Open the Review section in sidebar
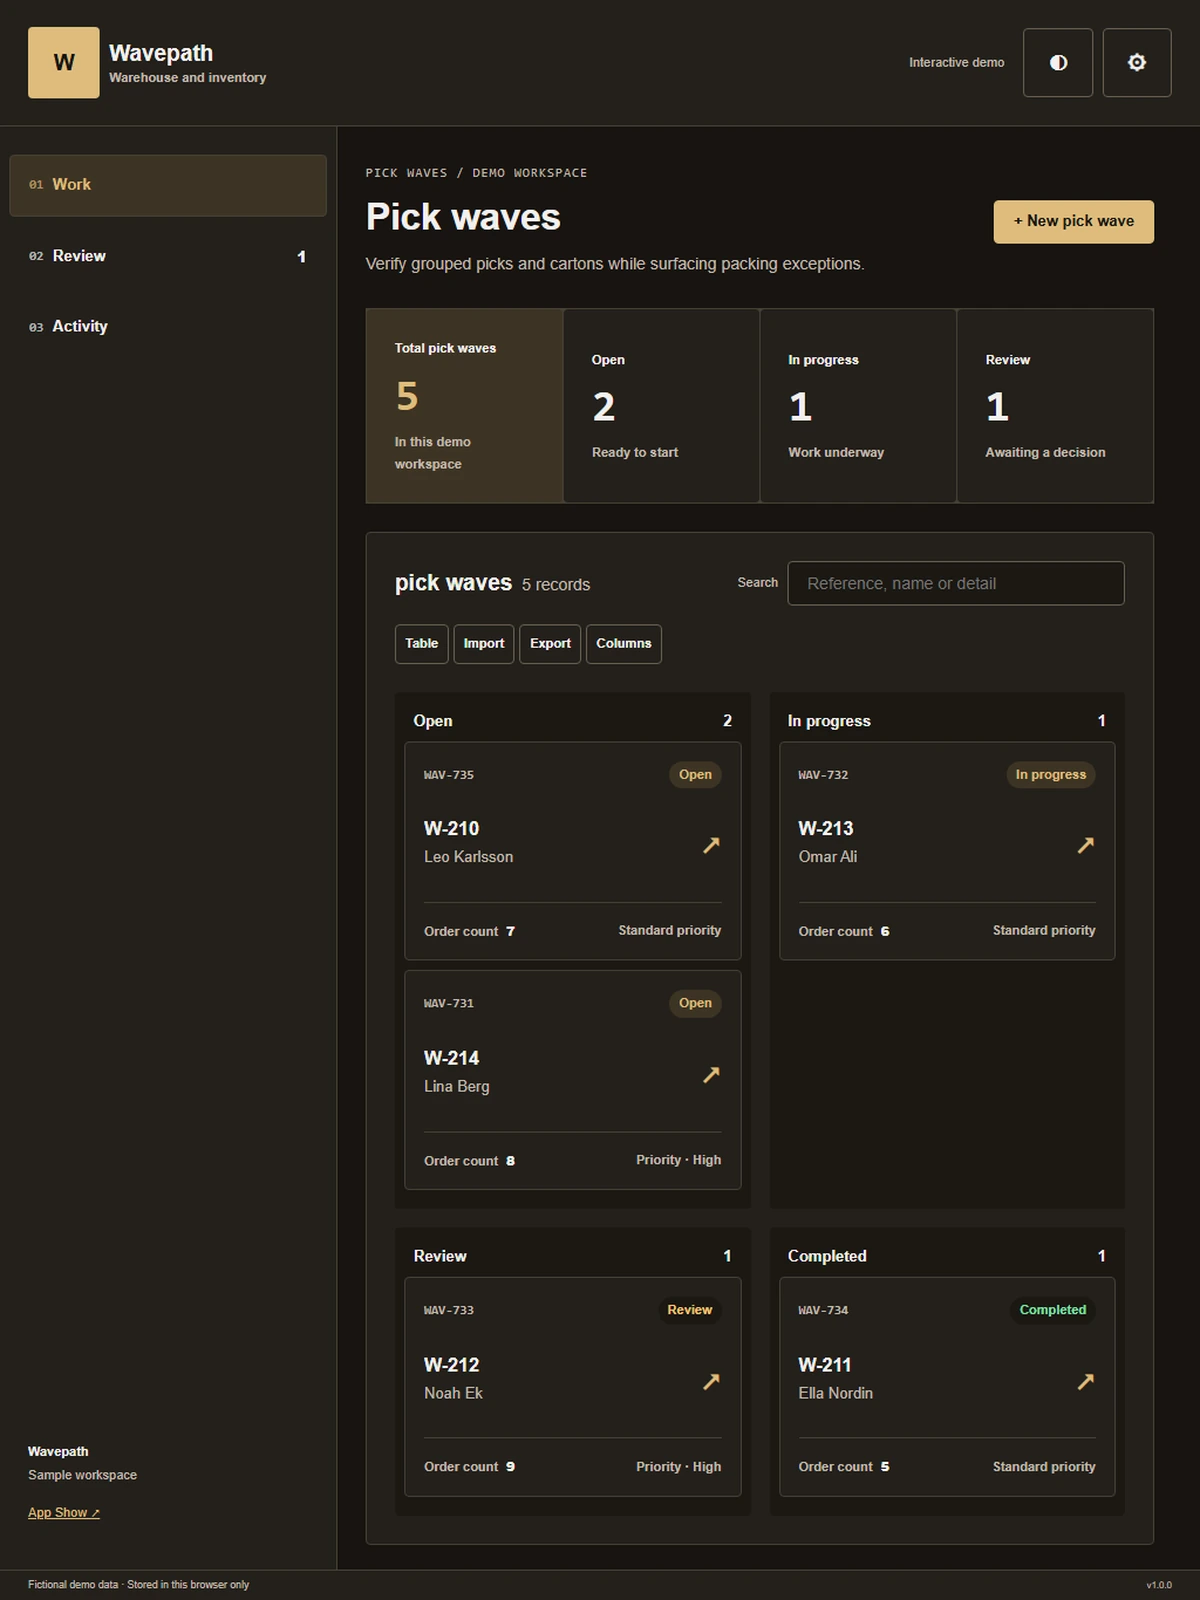The width and height of the screenshot is (1200, 1600). tap(168, 256)
